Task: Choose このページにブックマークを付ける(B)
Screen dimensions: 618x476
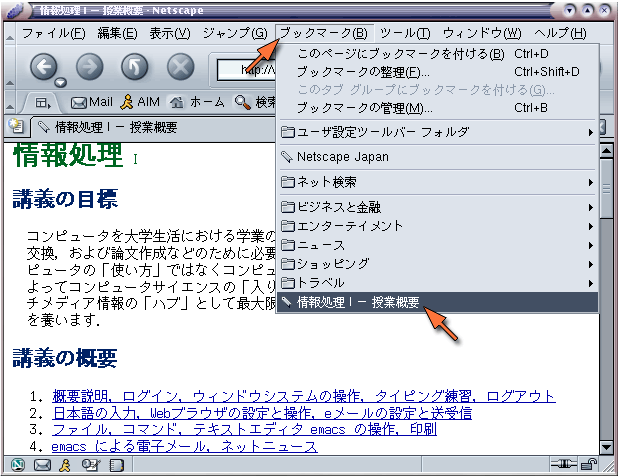Action: pyautogui.click(x=437, y=54)
